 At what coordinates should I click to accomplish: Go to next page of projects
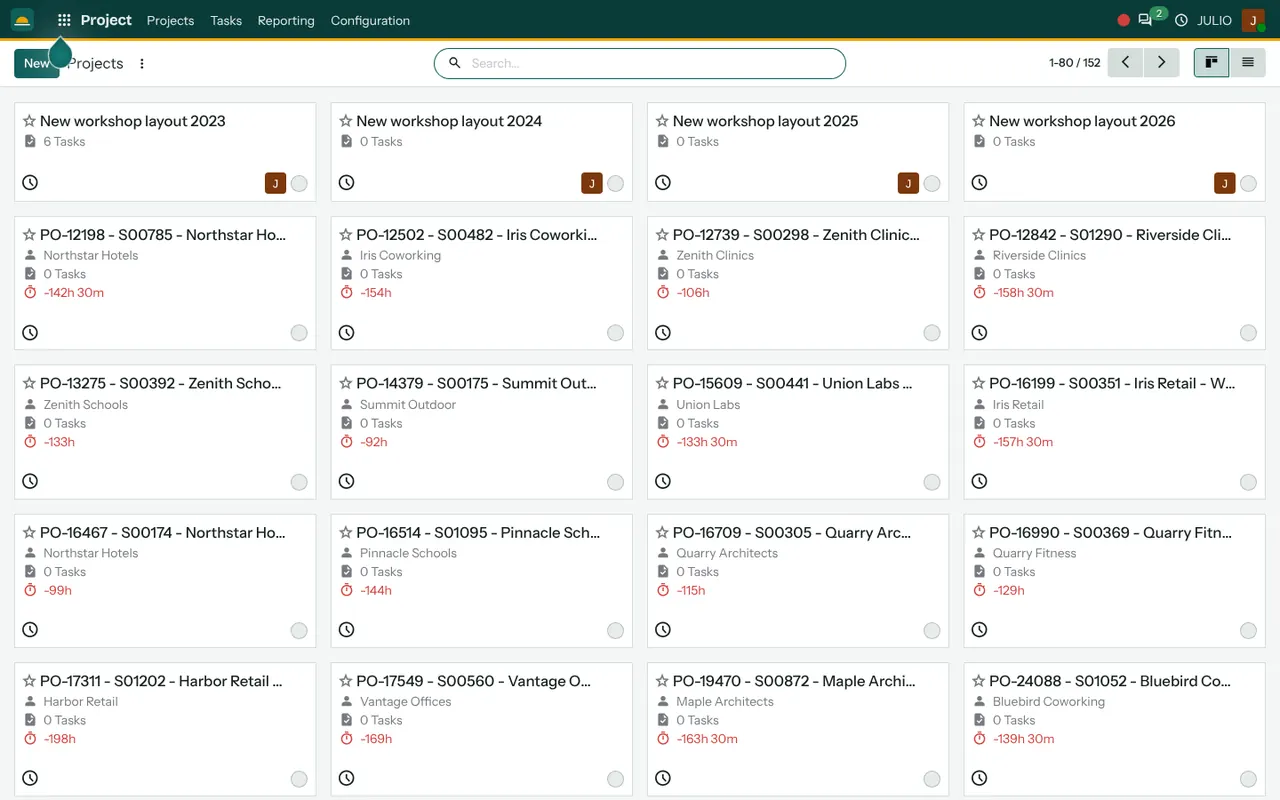(x=1161, y=62)
